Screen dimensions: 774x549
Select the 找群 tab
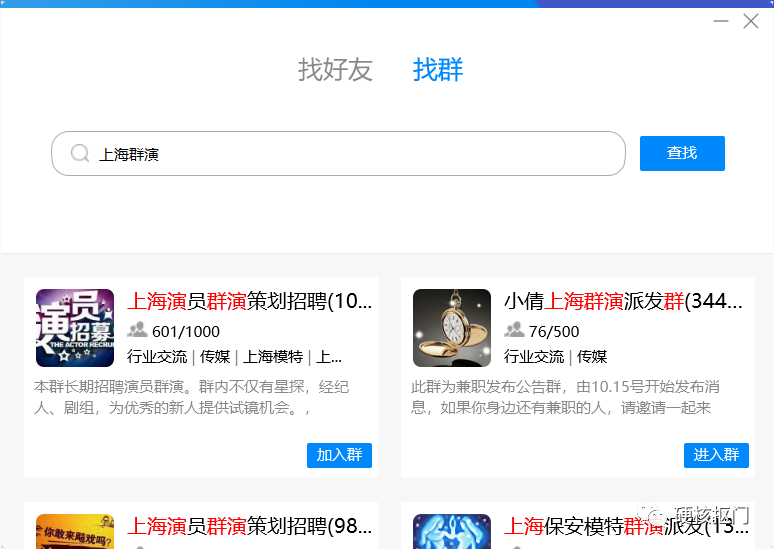coord(438,70)
